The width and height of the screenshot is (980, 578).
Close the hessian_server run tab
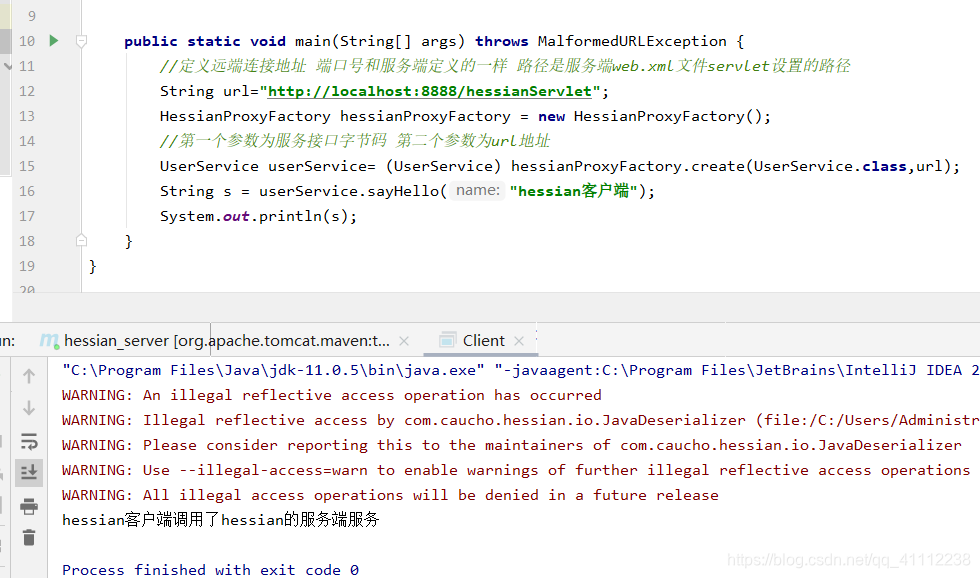coord(404,341)
